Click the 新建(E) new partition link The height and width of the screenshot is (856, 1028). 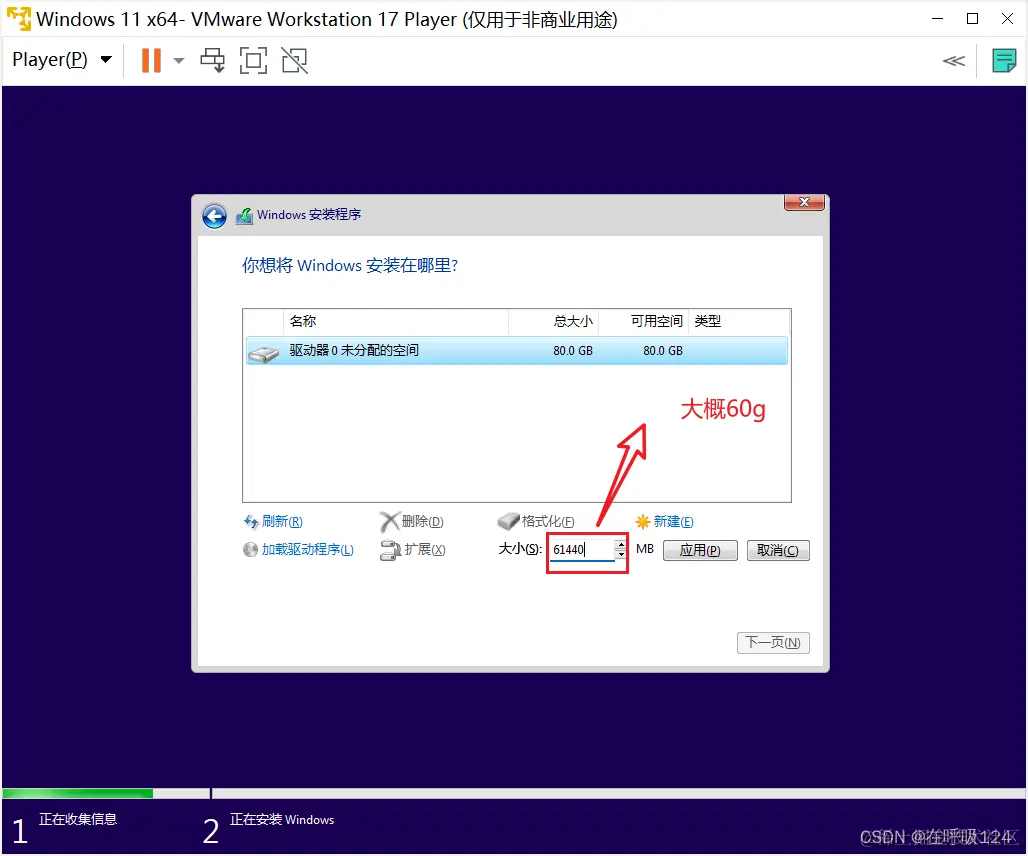(673, 522)
